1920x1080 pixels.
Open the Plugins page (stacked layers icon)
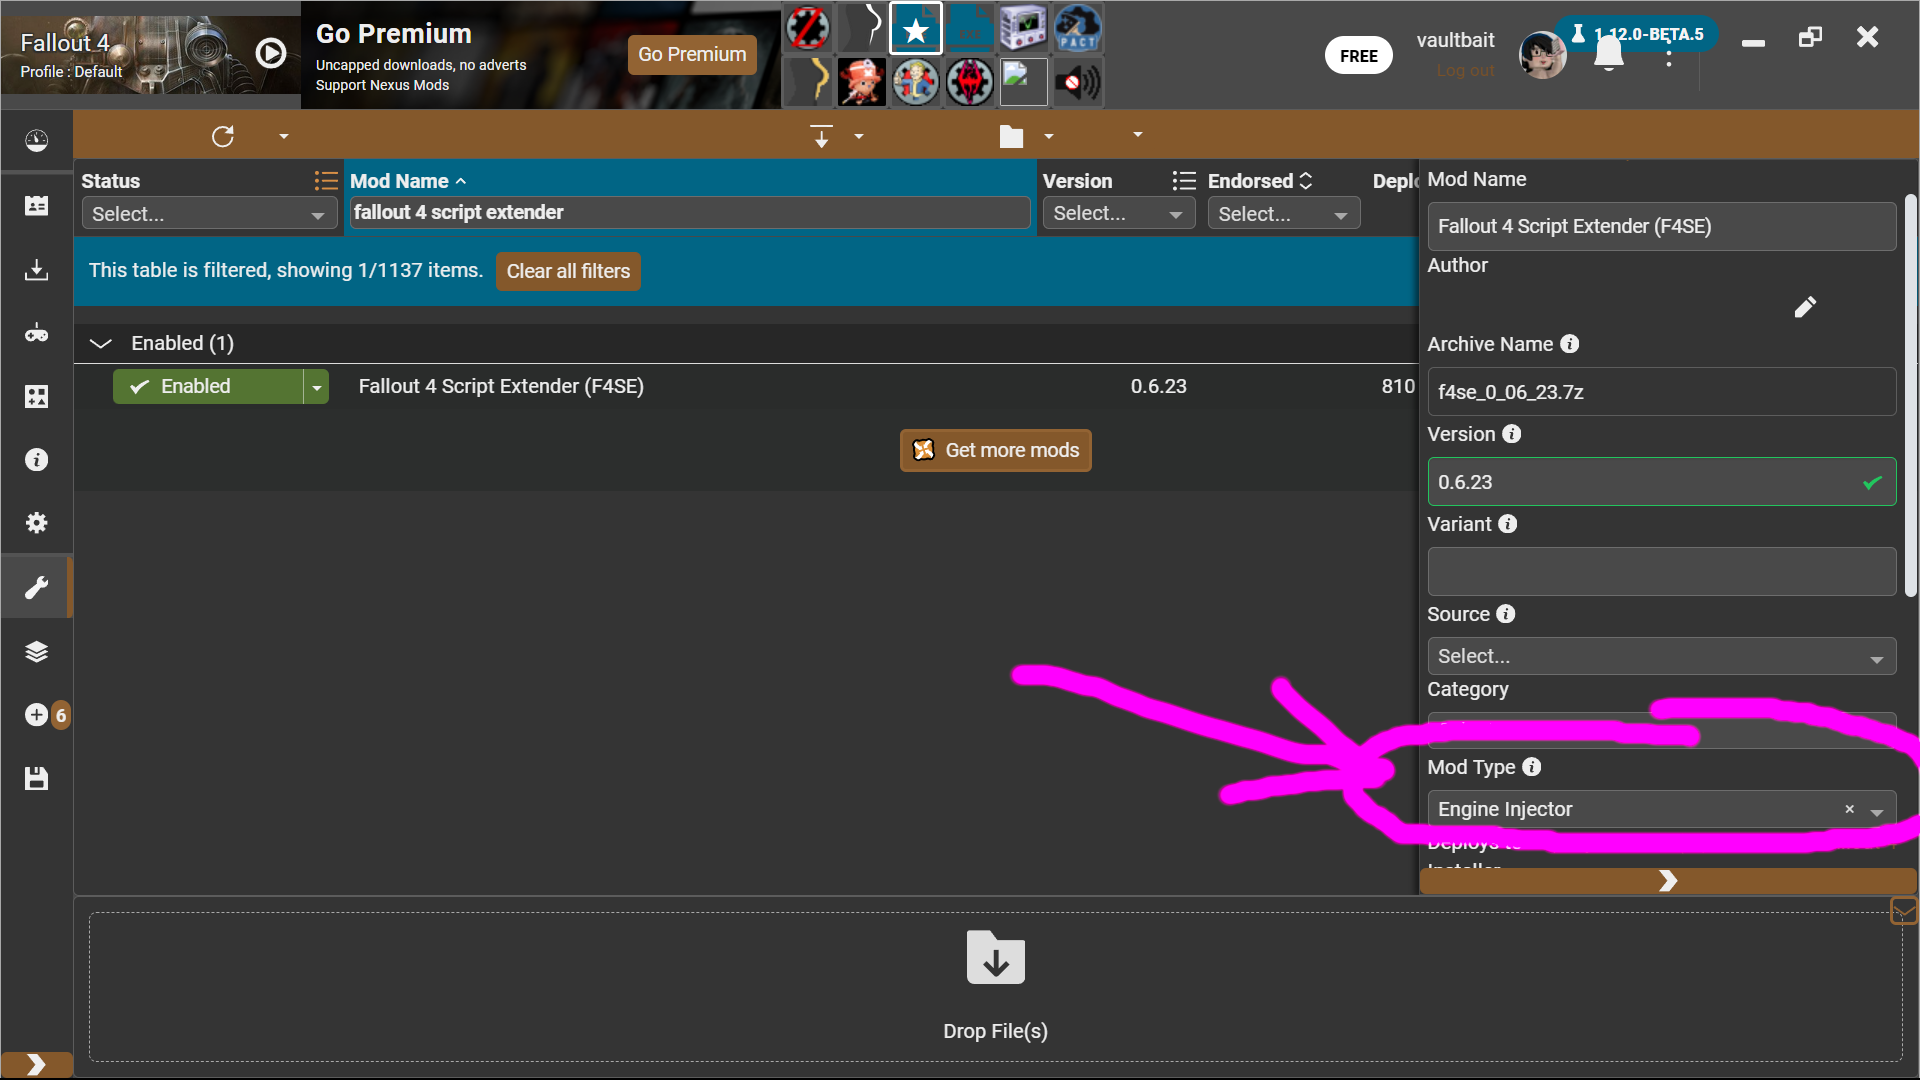pyautogui.click(x=36, y=651)
